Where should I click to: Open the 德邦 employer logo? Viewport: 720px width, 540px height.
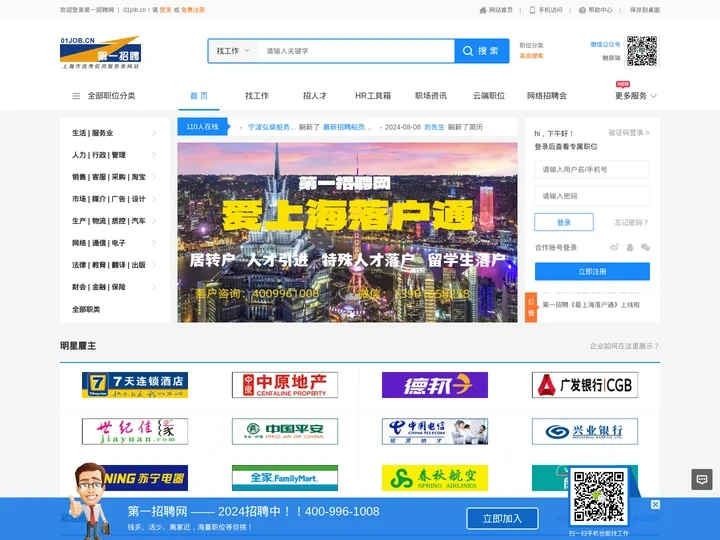[x=435, y=385]
